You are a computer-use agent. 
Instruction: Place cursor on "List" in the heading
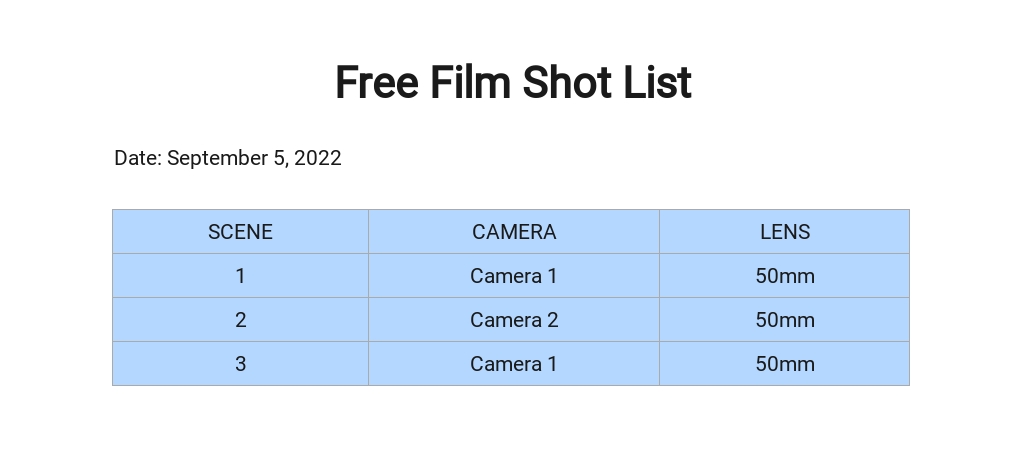[x=657, y=83]
